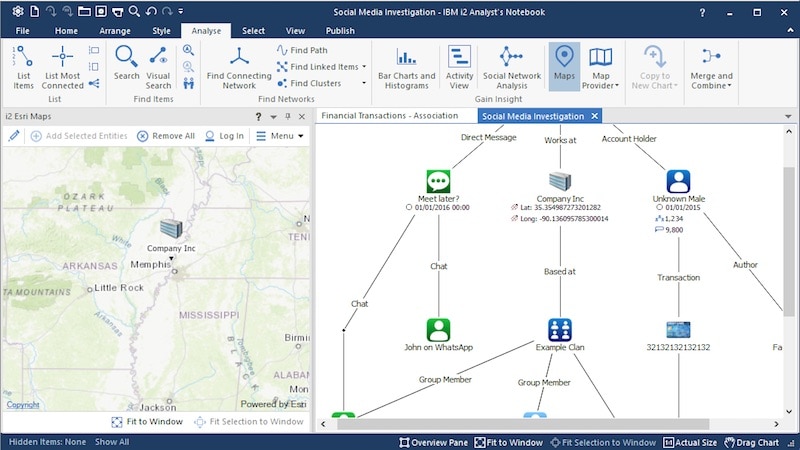The height and width of the screenshot is (450, 800).
Task: Click the help question mark in title bar
Action: (702, 12)
